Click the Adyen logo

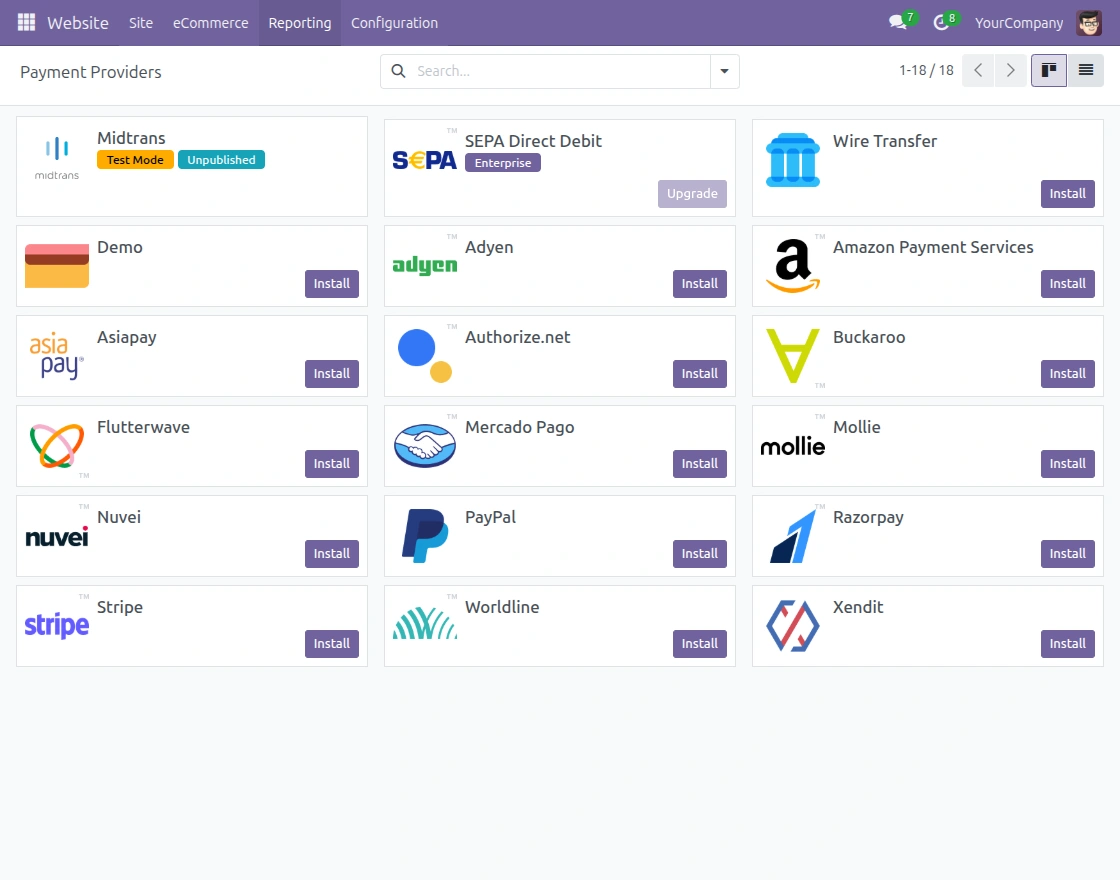[x=425, y=265]
